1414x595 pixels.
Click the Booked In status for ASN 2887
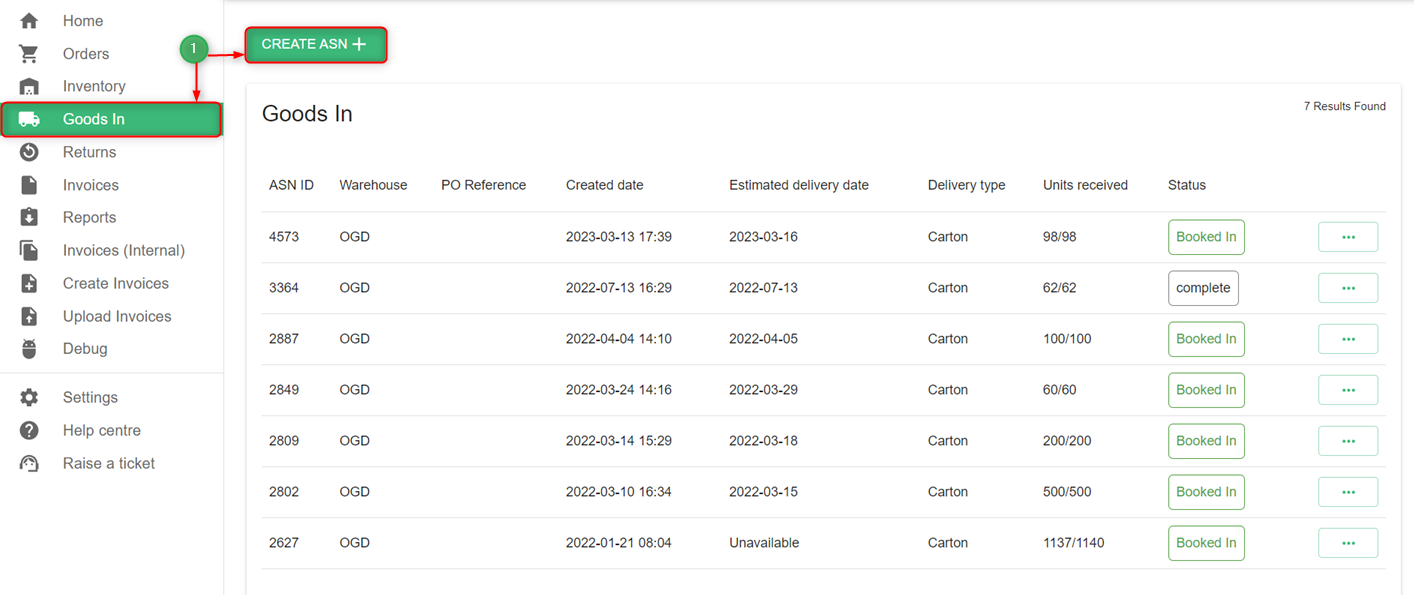click(x=1206, y=339)
